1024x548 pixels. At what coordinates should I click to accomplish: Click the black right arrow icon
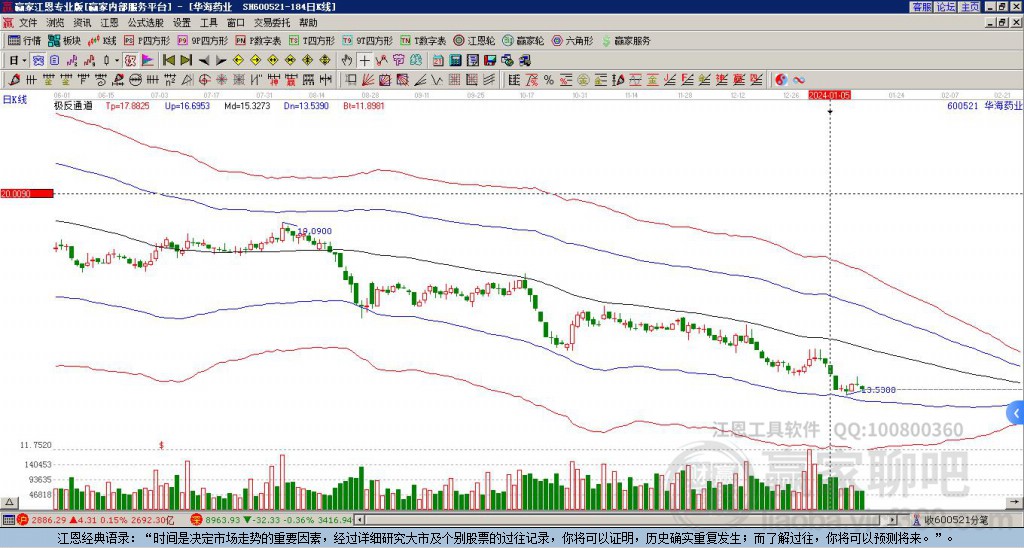click(x=221, y=61)
